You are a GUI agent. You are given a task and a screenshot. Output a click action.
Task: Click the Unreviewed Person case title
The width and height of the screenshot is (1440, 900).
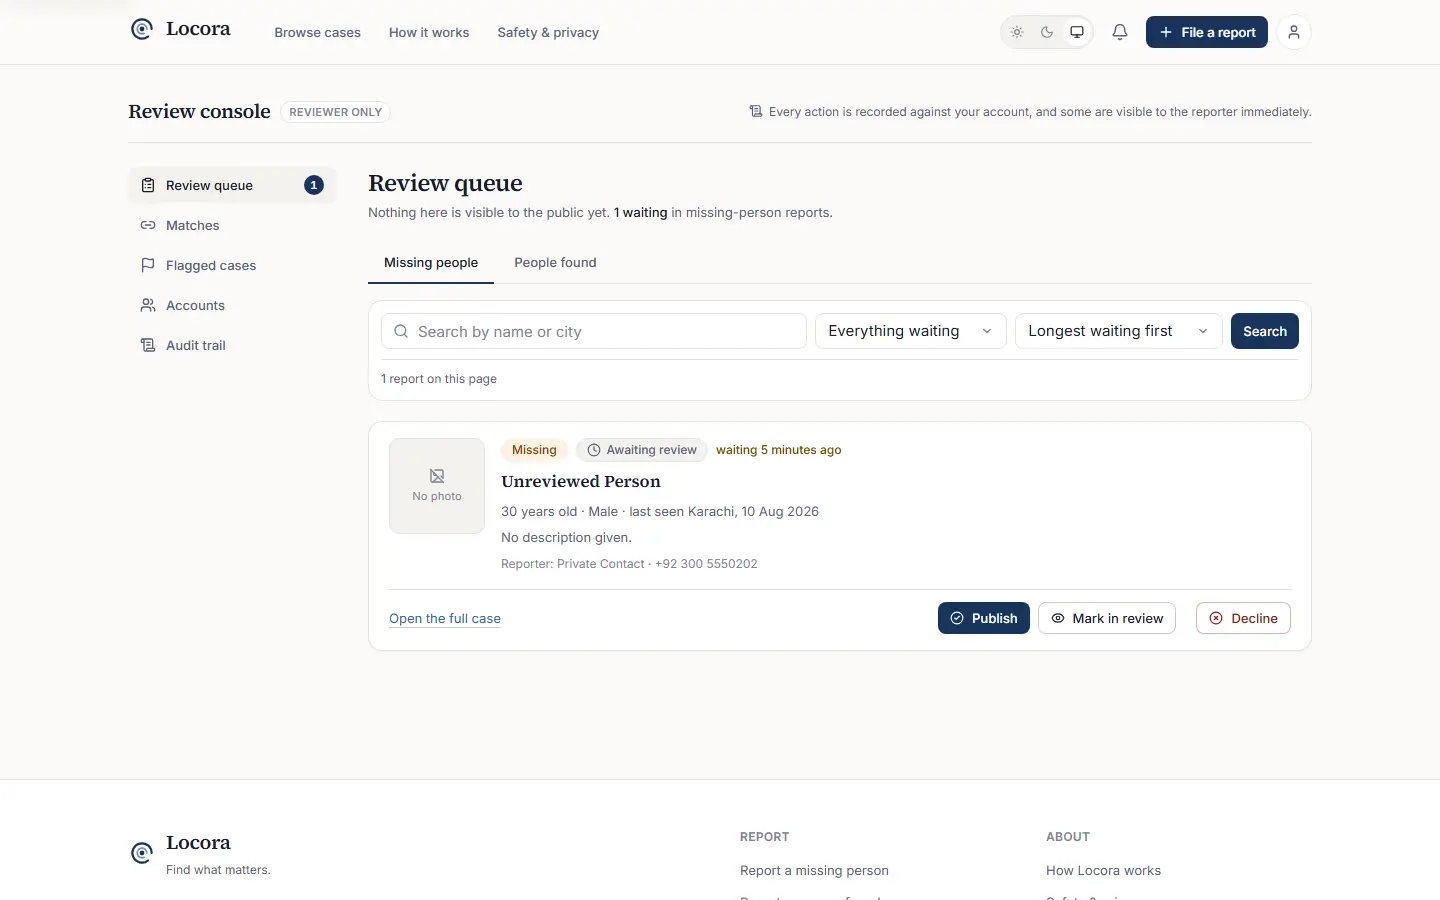tap(581, 481)
